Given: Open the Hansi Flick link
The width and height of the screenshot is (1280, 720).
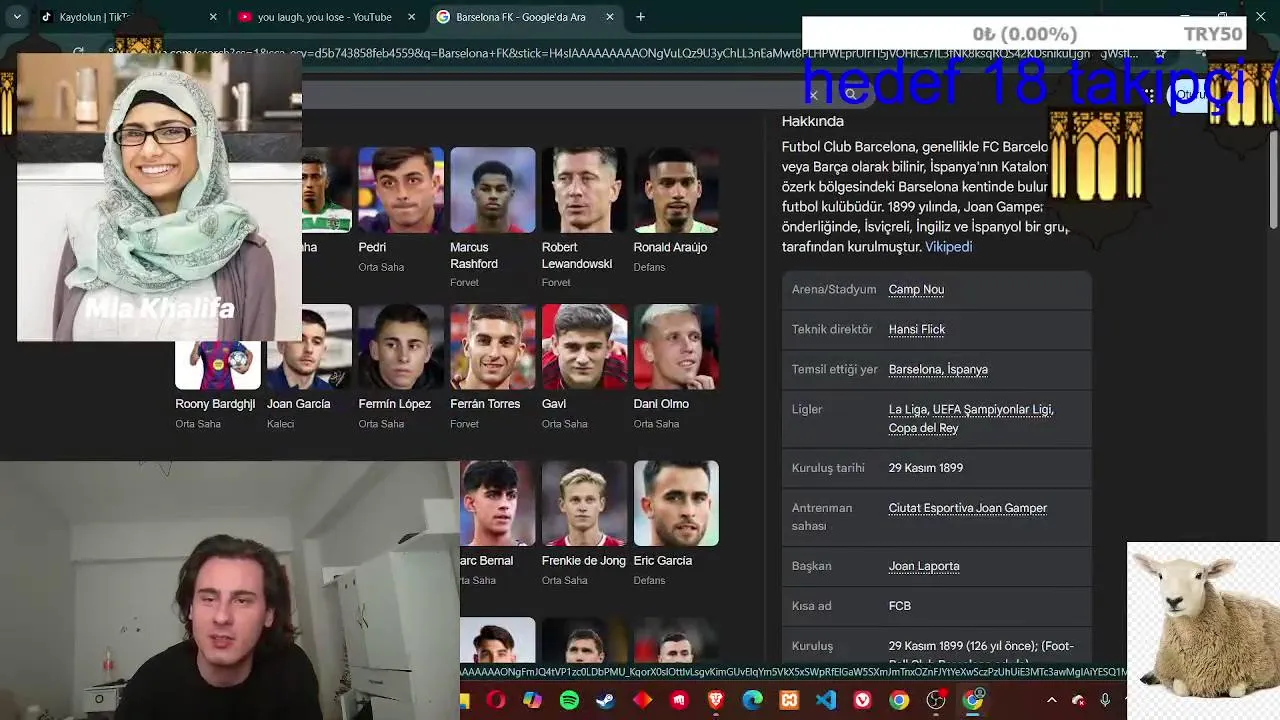Looking at the screenshot, I should click(x=917, y=329).
